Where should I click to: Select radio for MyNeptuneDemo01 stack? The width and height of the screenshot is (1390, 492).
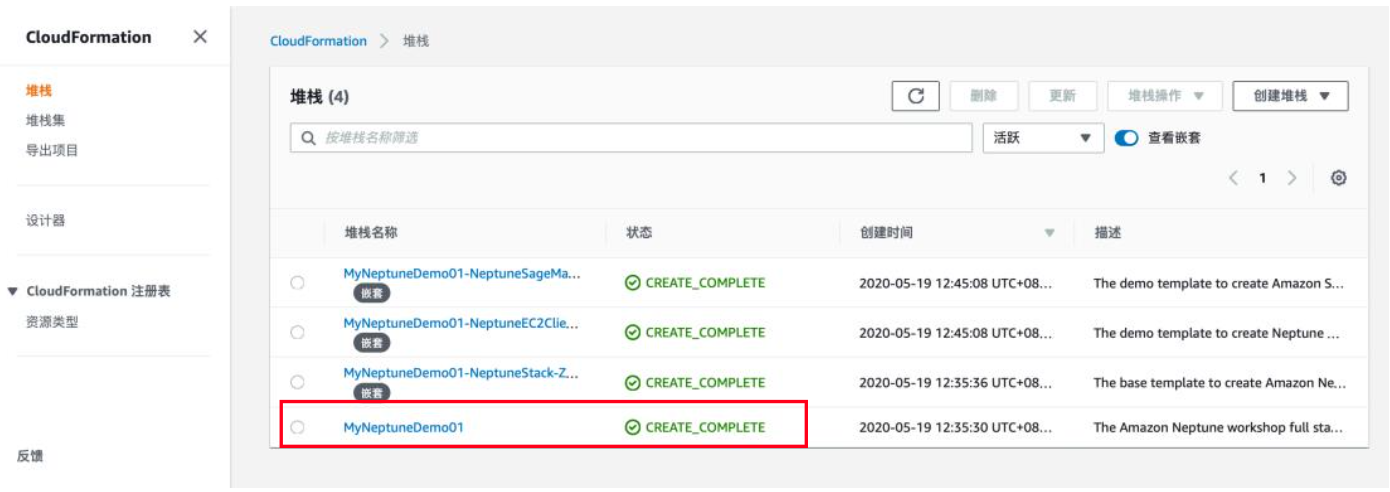tap(297, 427)
